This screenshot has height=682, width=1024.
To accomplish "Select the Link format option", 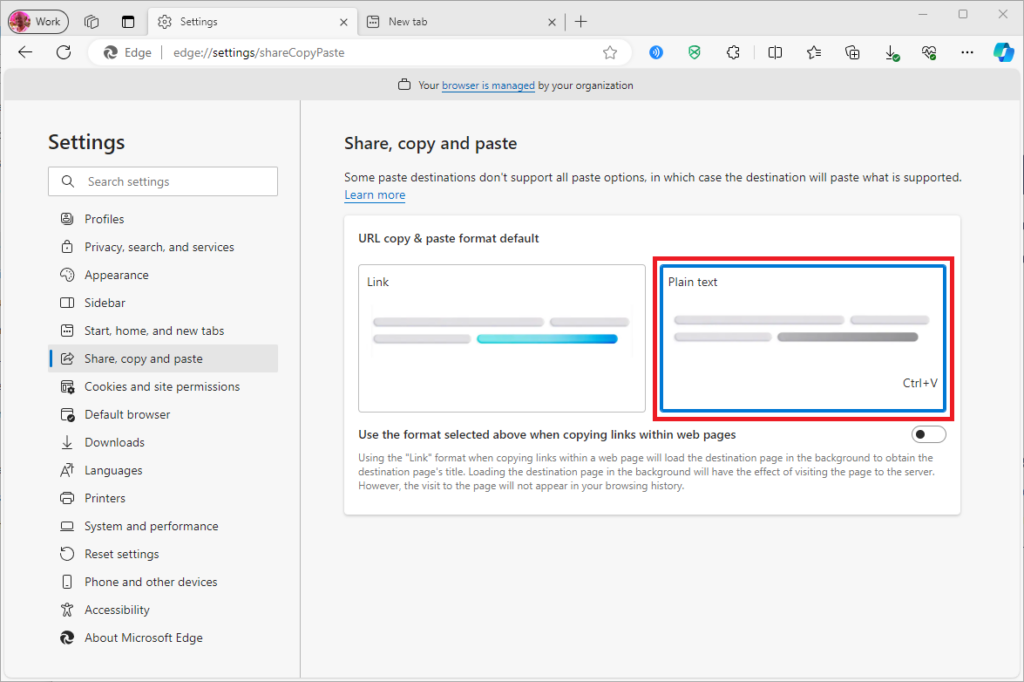I will coord(502,338).
